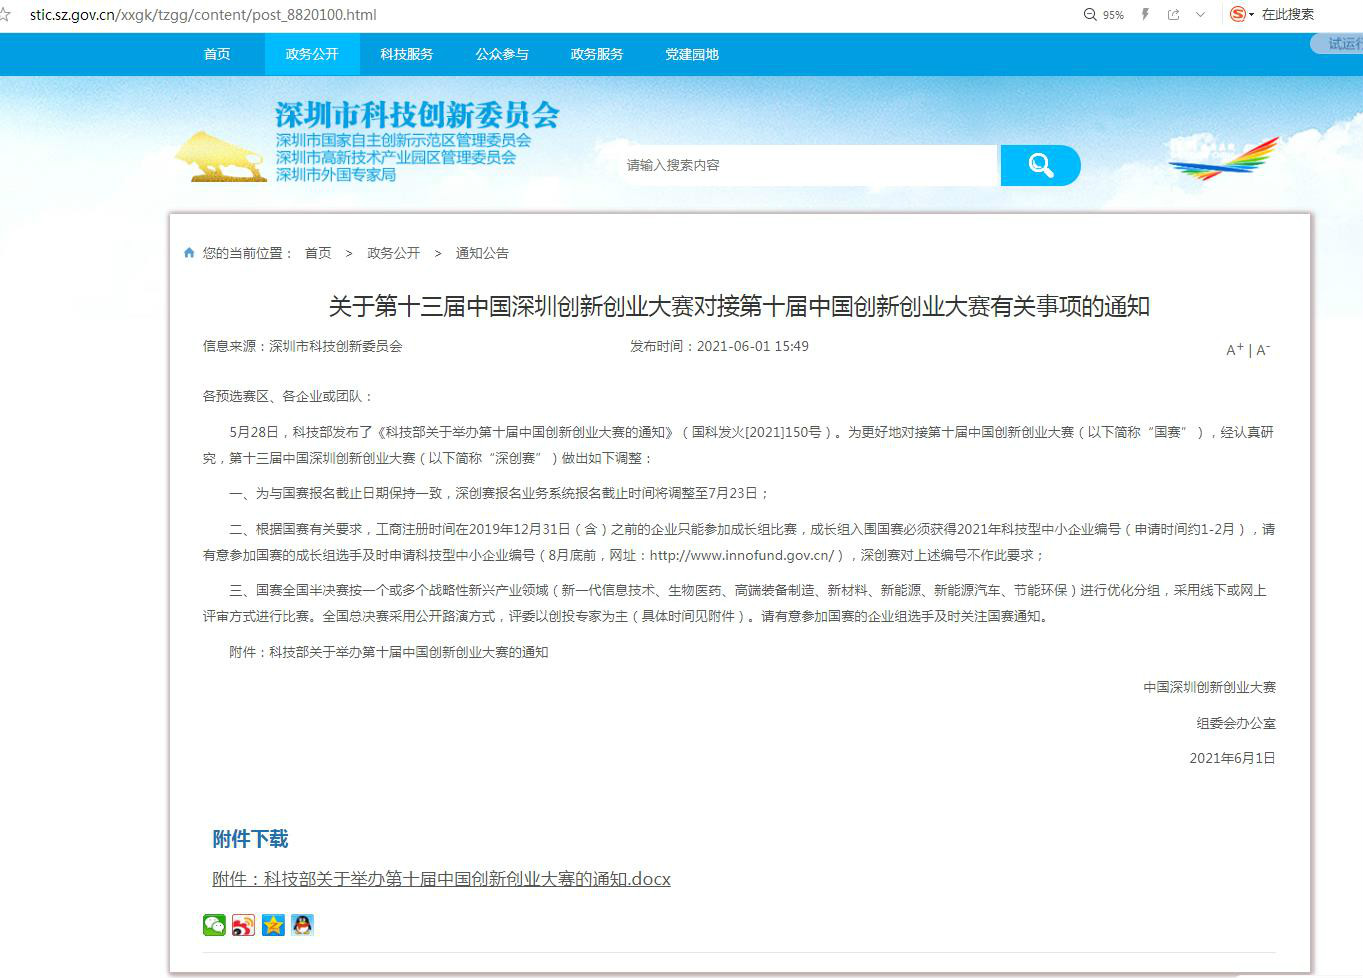This screenshot has height=978, width=1363.
Task: Click the signature line '组委会办公室'
Action: [x=1236, y=723]
